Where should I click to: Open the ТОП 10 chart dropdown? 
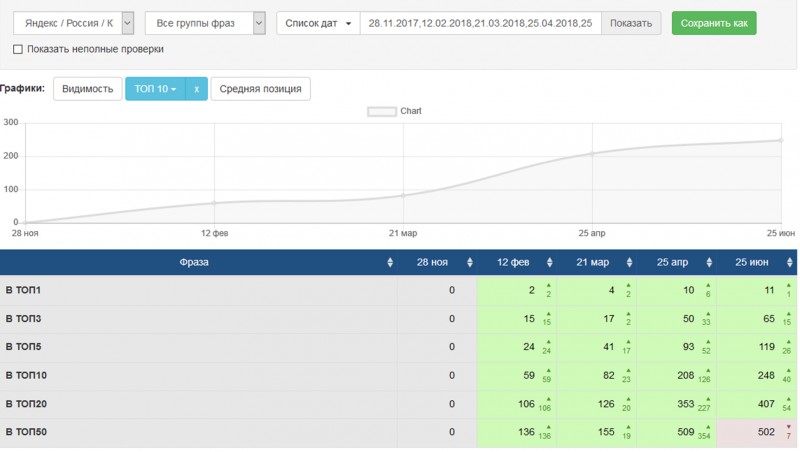point(155,89)
